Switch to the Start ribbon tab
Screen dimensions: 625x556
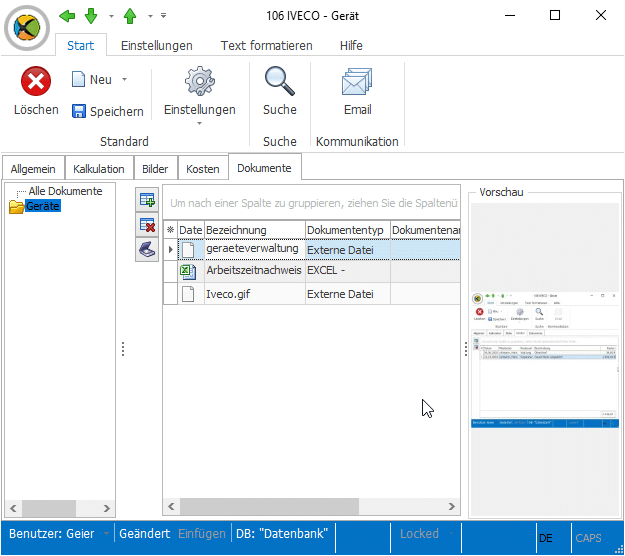click(81, 45)
